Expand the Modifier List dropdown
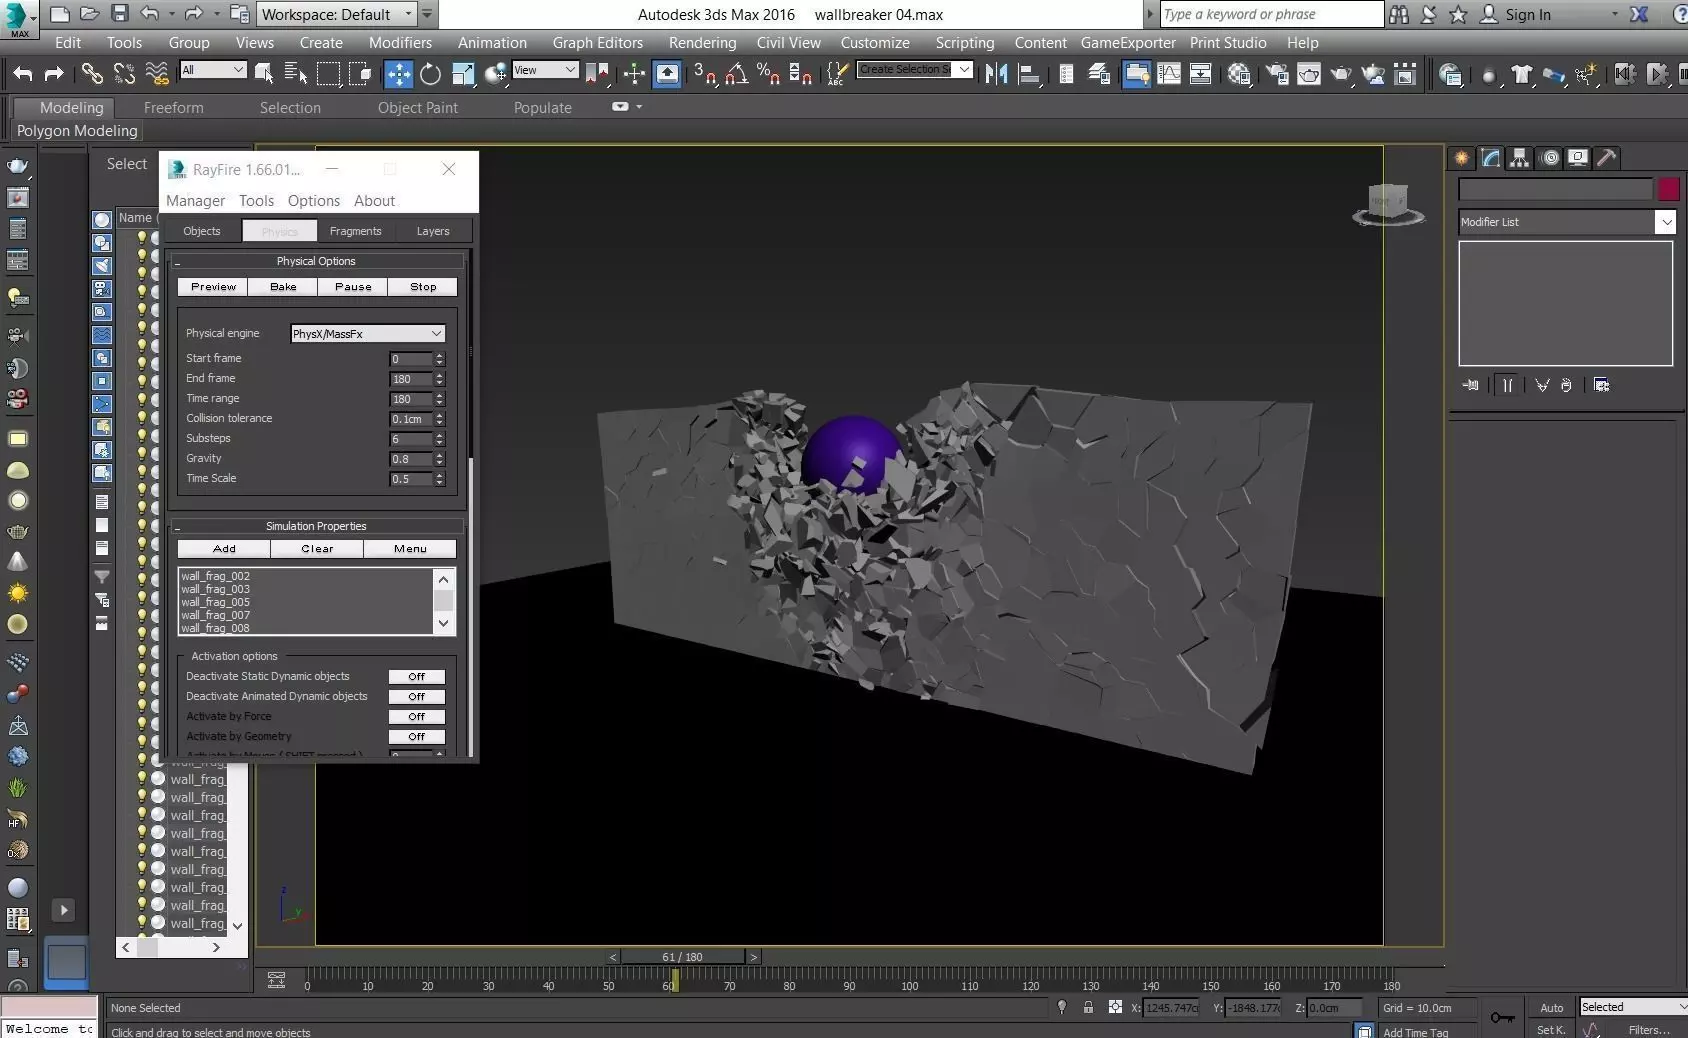Image resolution: width=1688 pixels, height=1038 pixels. click(x=1665, y=222)
